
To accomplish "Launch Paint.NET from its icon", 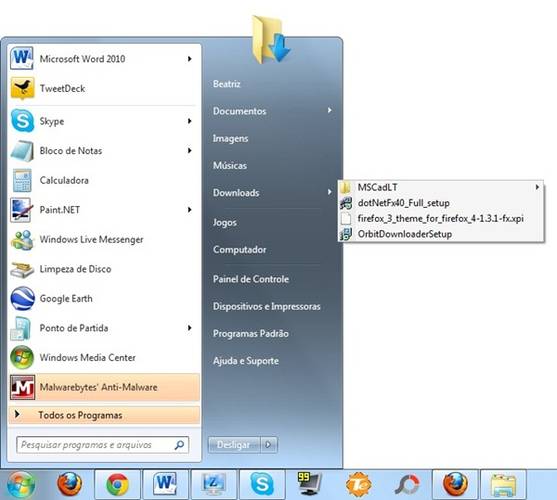I will tap(22, 210).
